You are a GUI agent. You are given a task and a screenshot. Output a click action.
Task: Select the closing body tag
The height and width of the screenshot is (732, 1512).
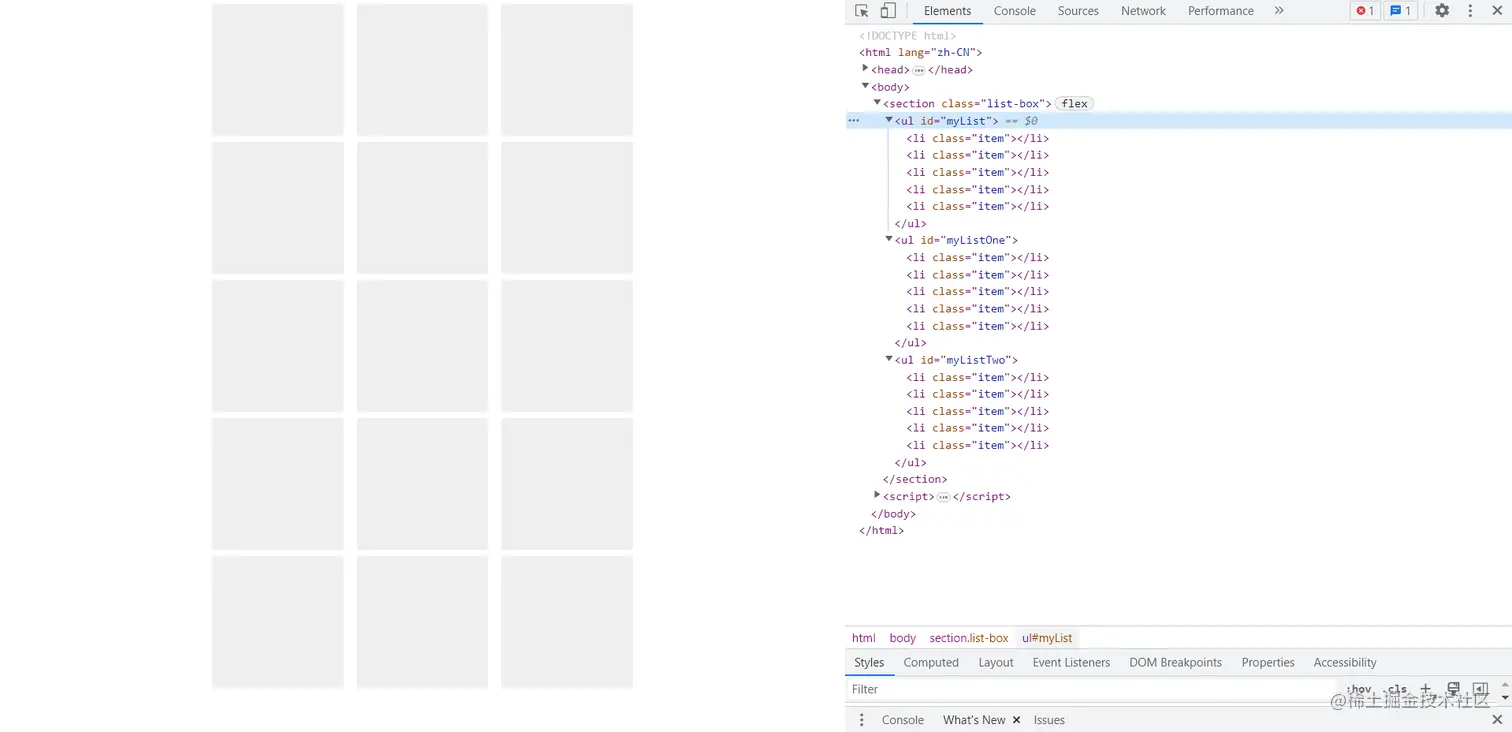(x=893, y=514)
